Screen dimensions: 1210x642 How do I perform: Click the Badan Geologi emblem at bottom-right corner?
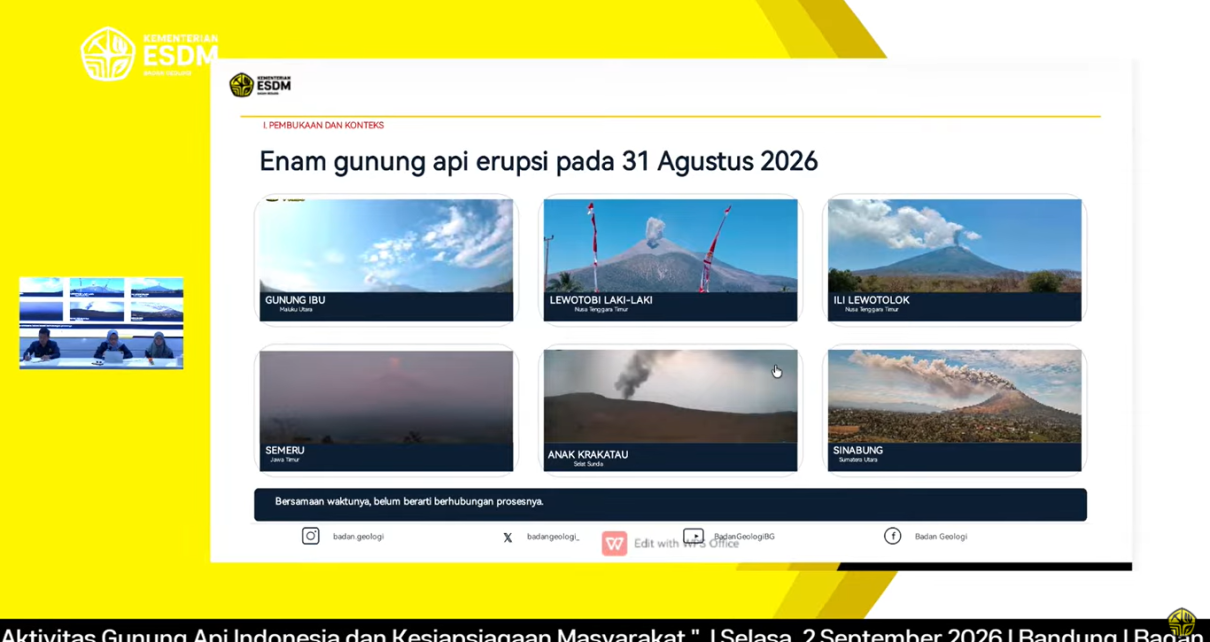click(x=1182, y=623)
